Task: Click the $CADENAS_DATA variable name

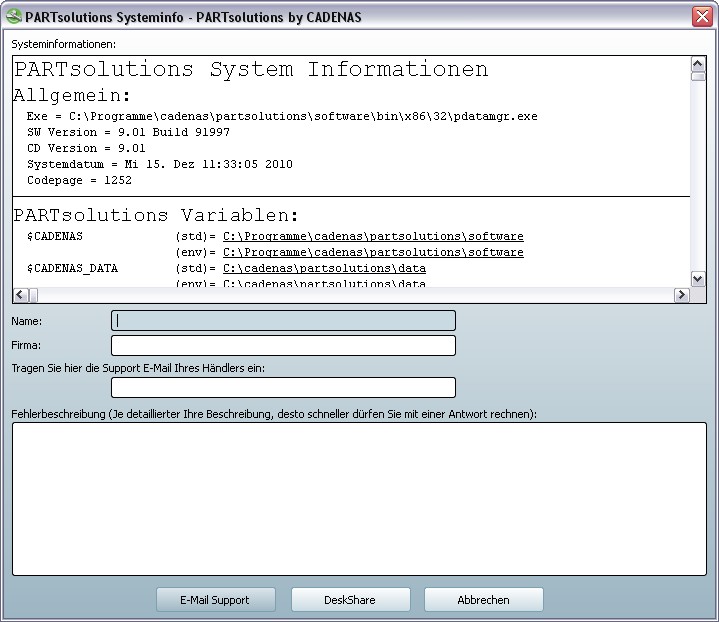Action: coord(72,268)
